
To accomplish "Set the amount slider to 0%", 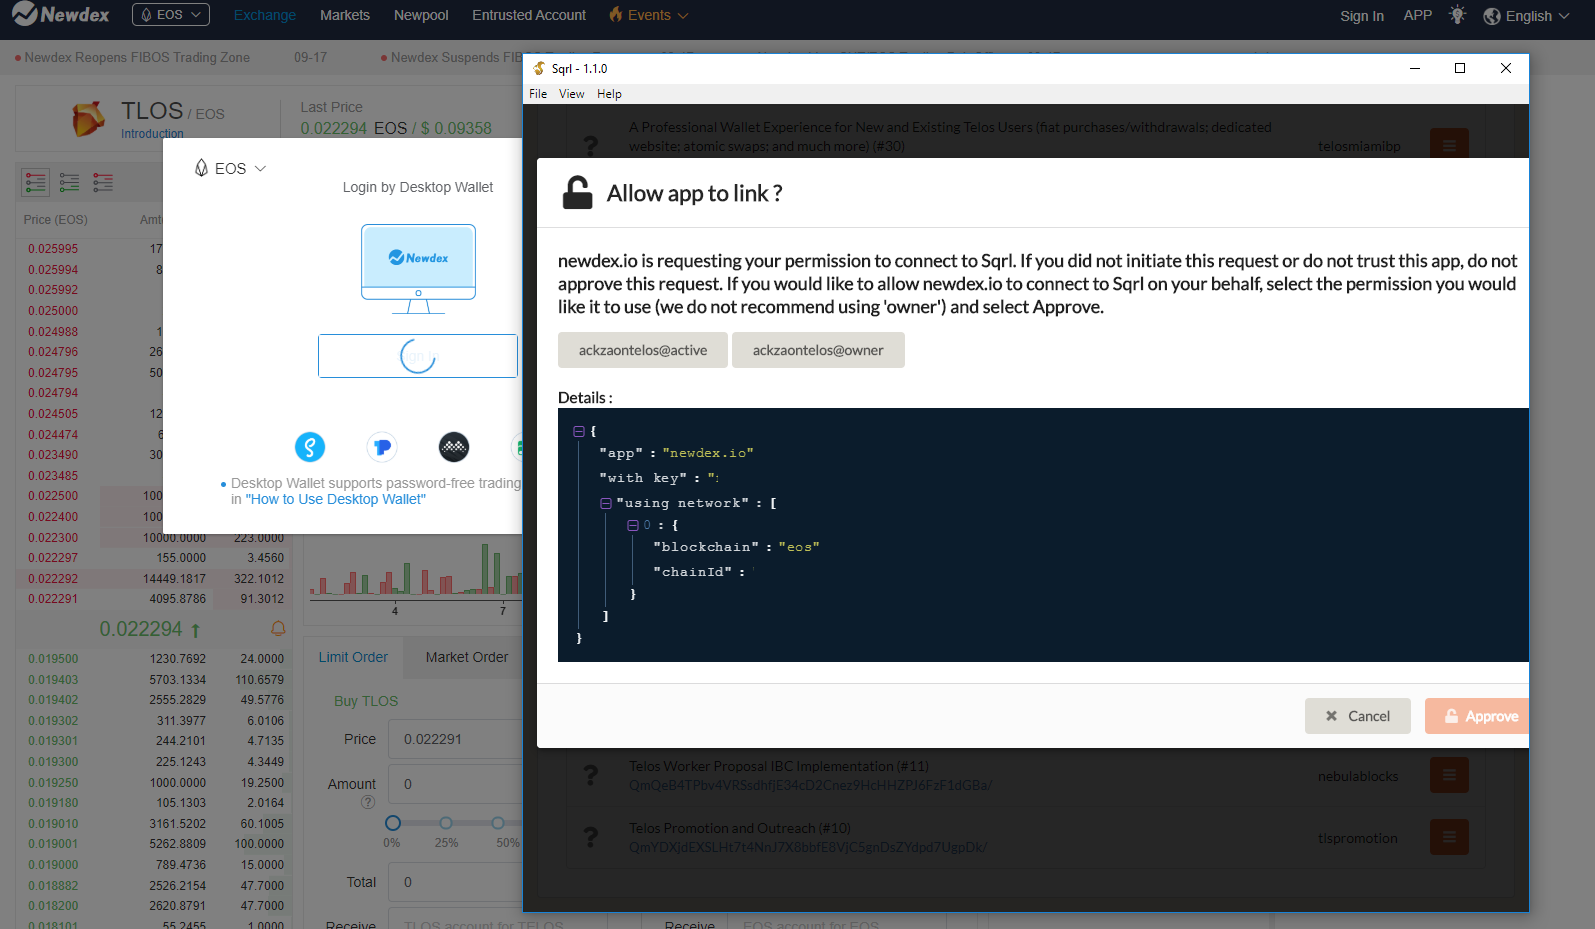I will coord(393,823).
